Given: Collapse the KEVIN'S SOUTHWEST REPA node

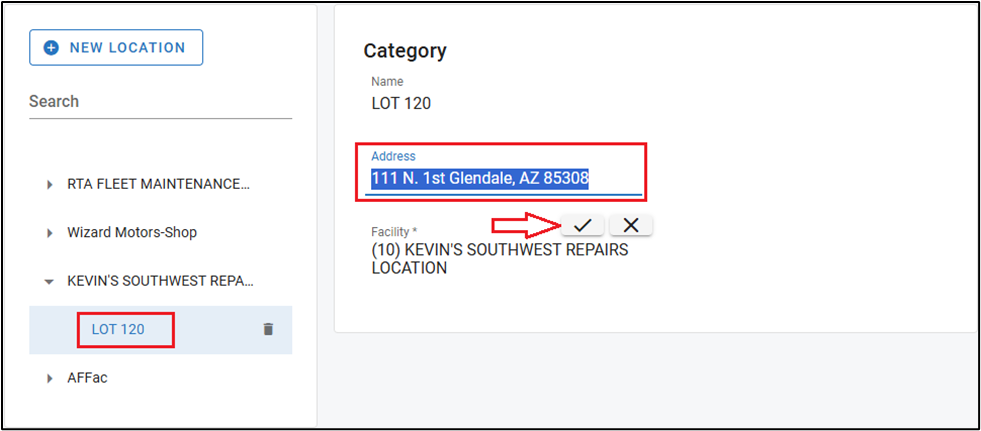Looking at the screenshot, I should [49, 282].
